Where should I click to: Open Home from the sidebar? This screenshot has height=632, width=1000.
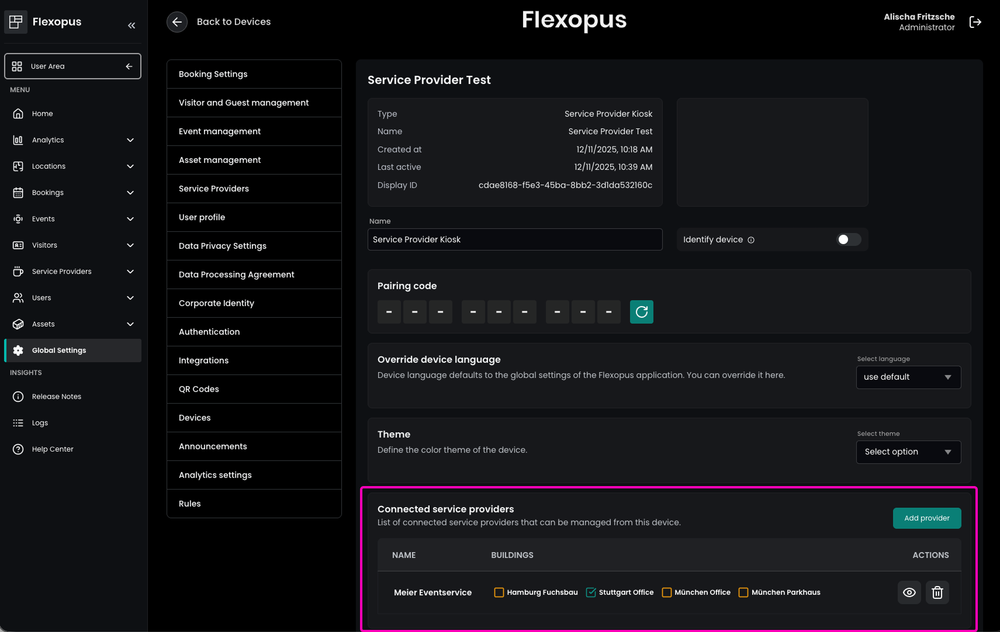pos(42,114)
